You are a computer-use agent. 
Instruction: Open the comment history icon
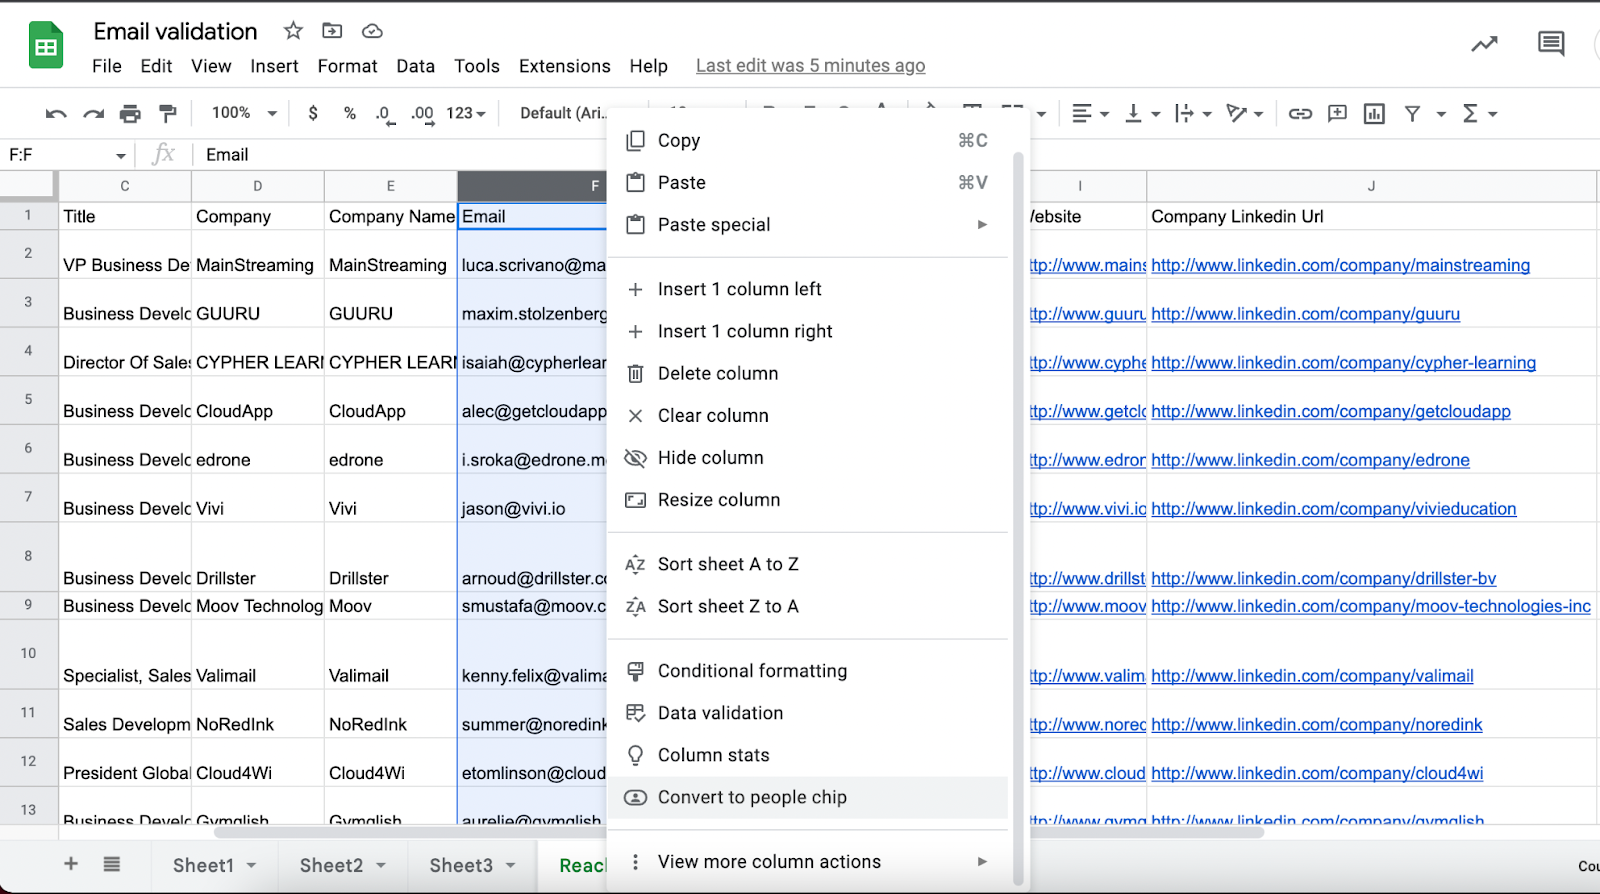pyautogui.click(x=1551, y=43)
